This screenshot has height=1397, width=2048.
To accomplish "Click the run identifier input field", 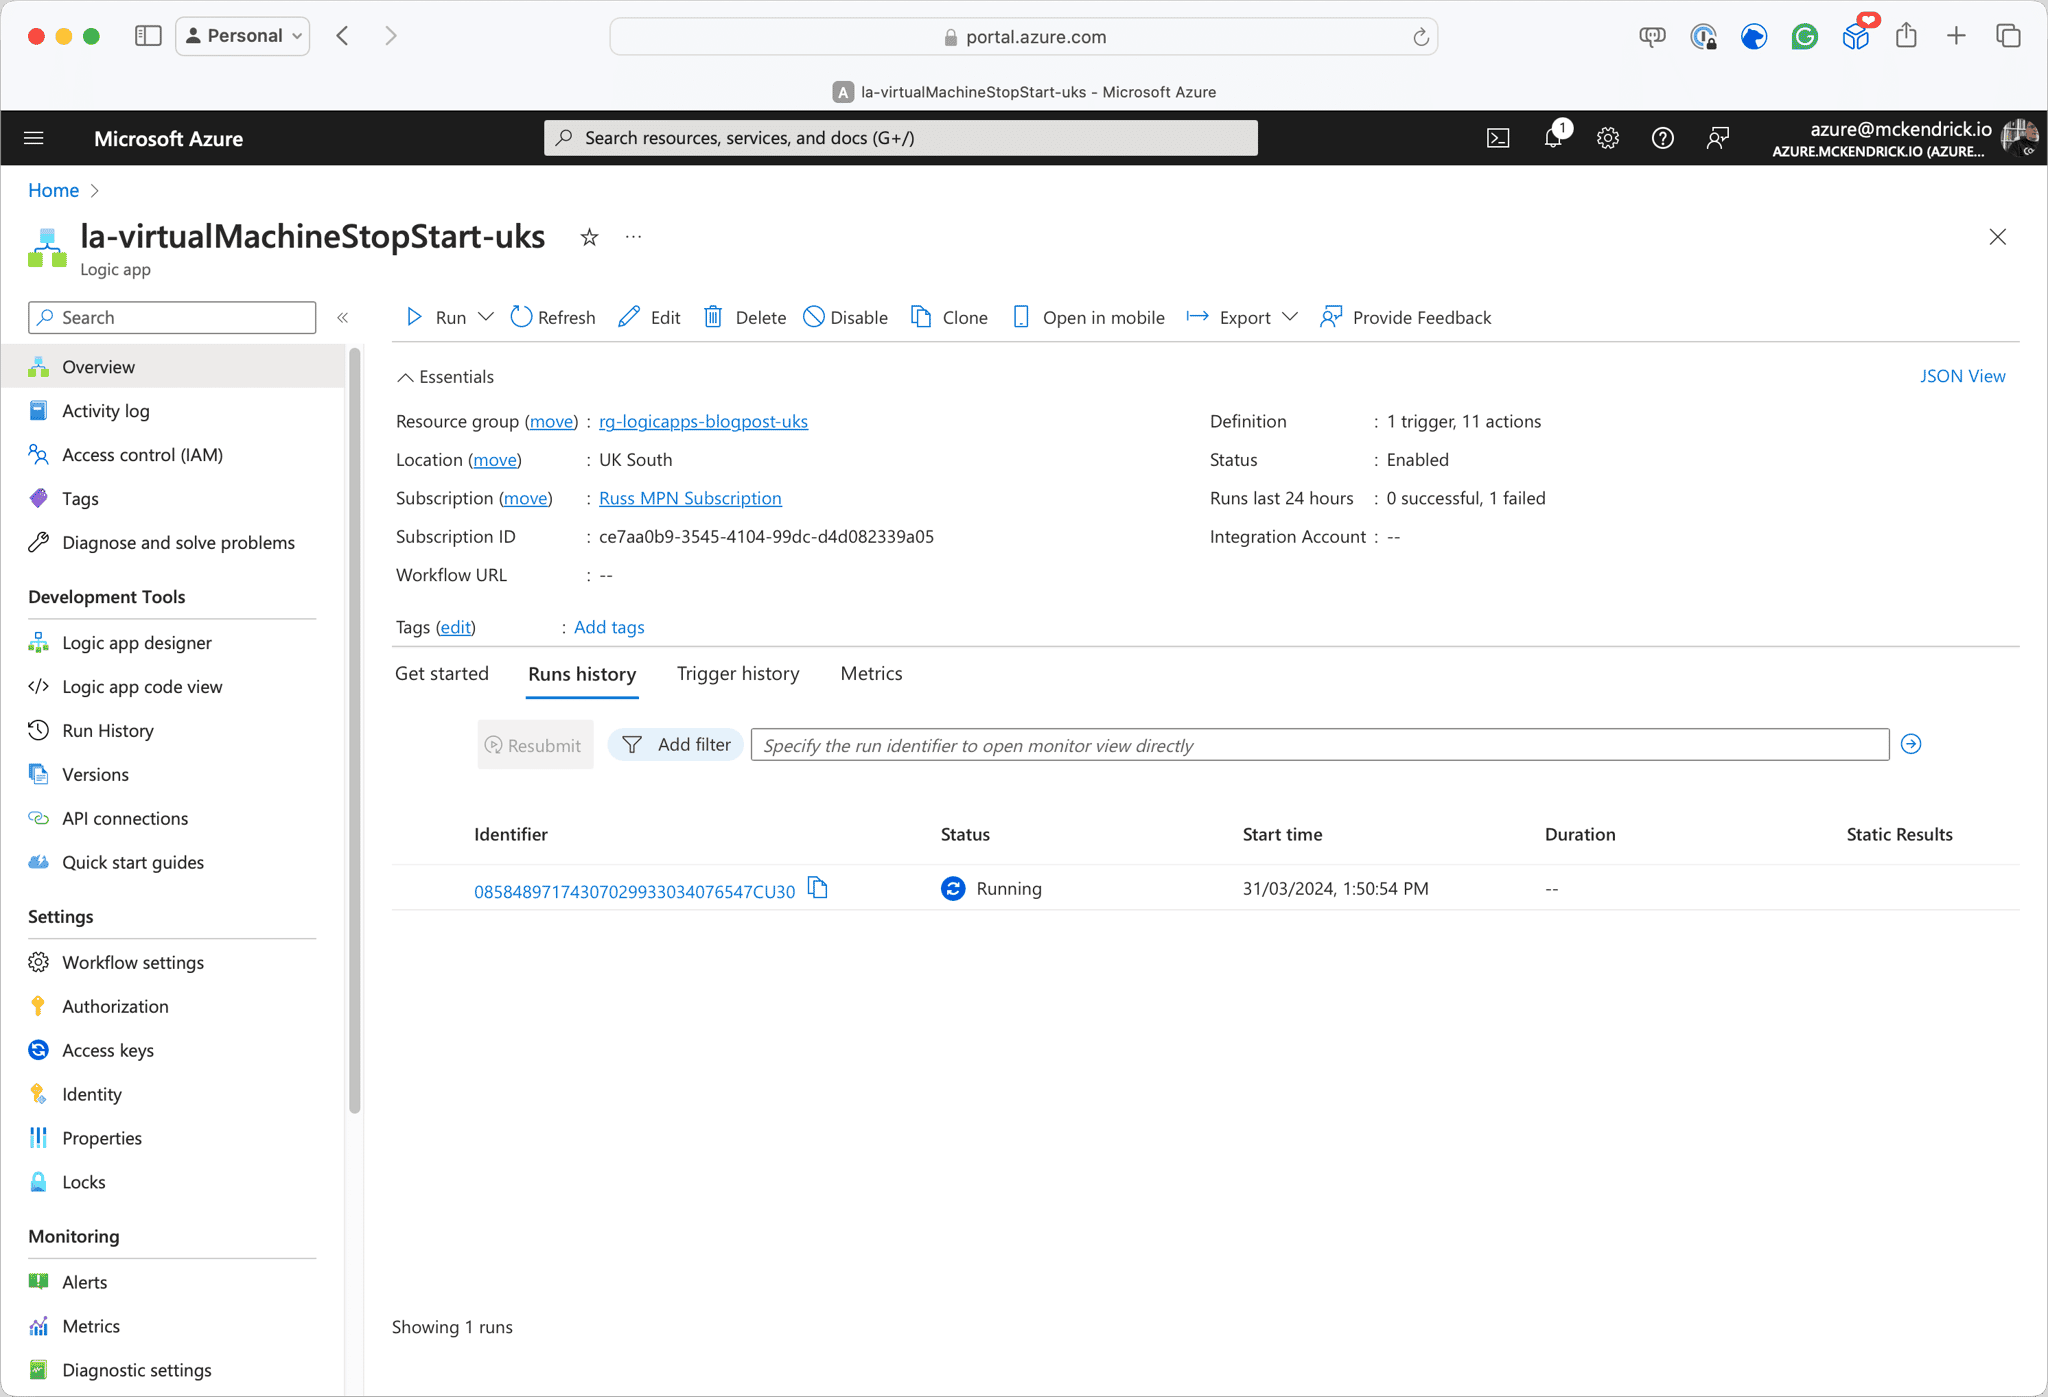I will [1319, 745].
